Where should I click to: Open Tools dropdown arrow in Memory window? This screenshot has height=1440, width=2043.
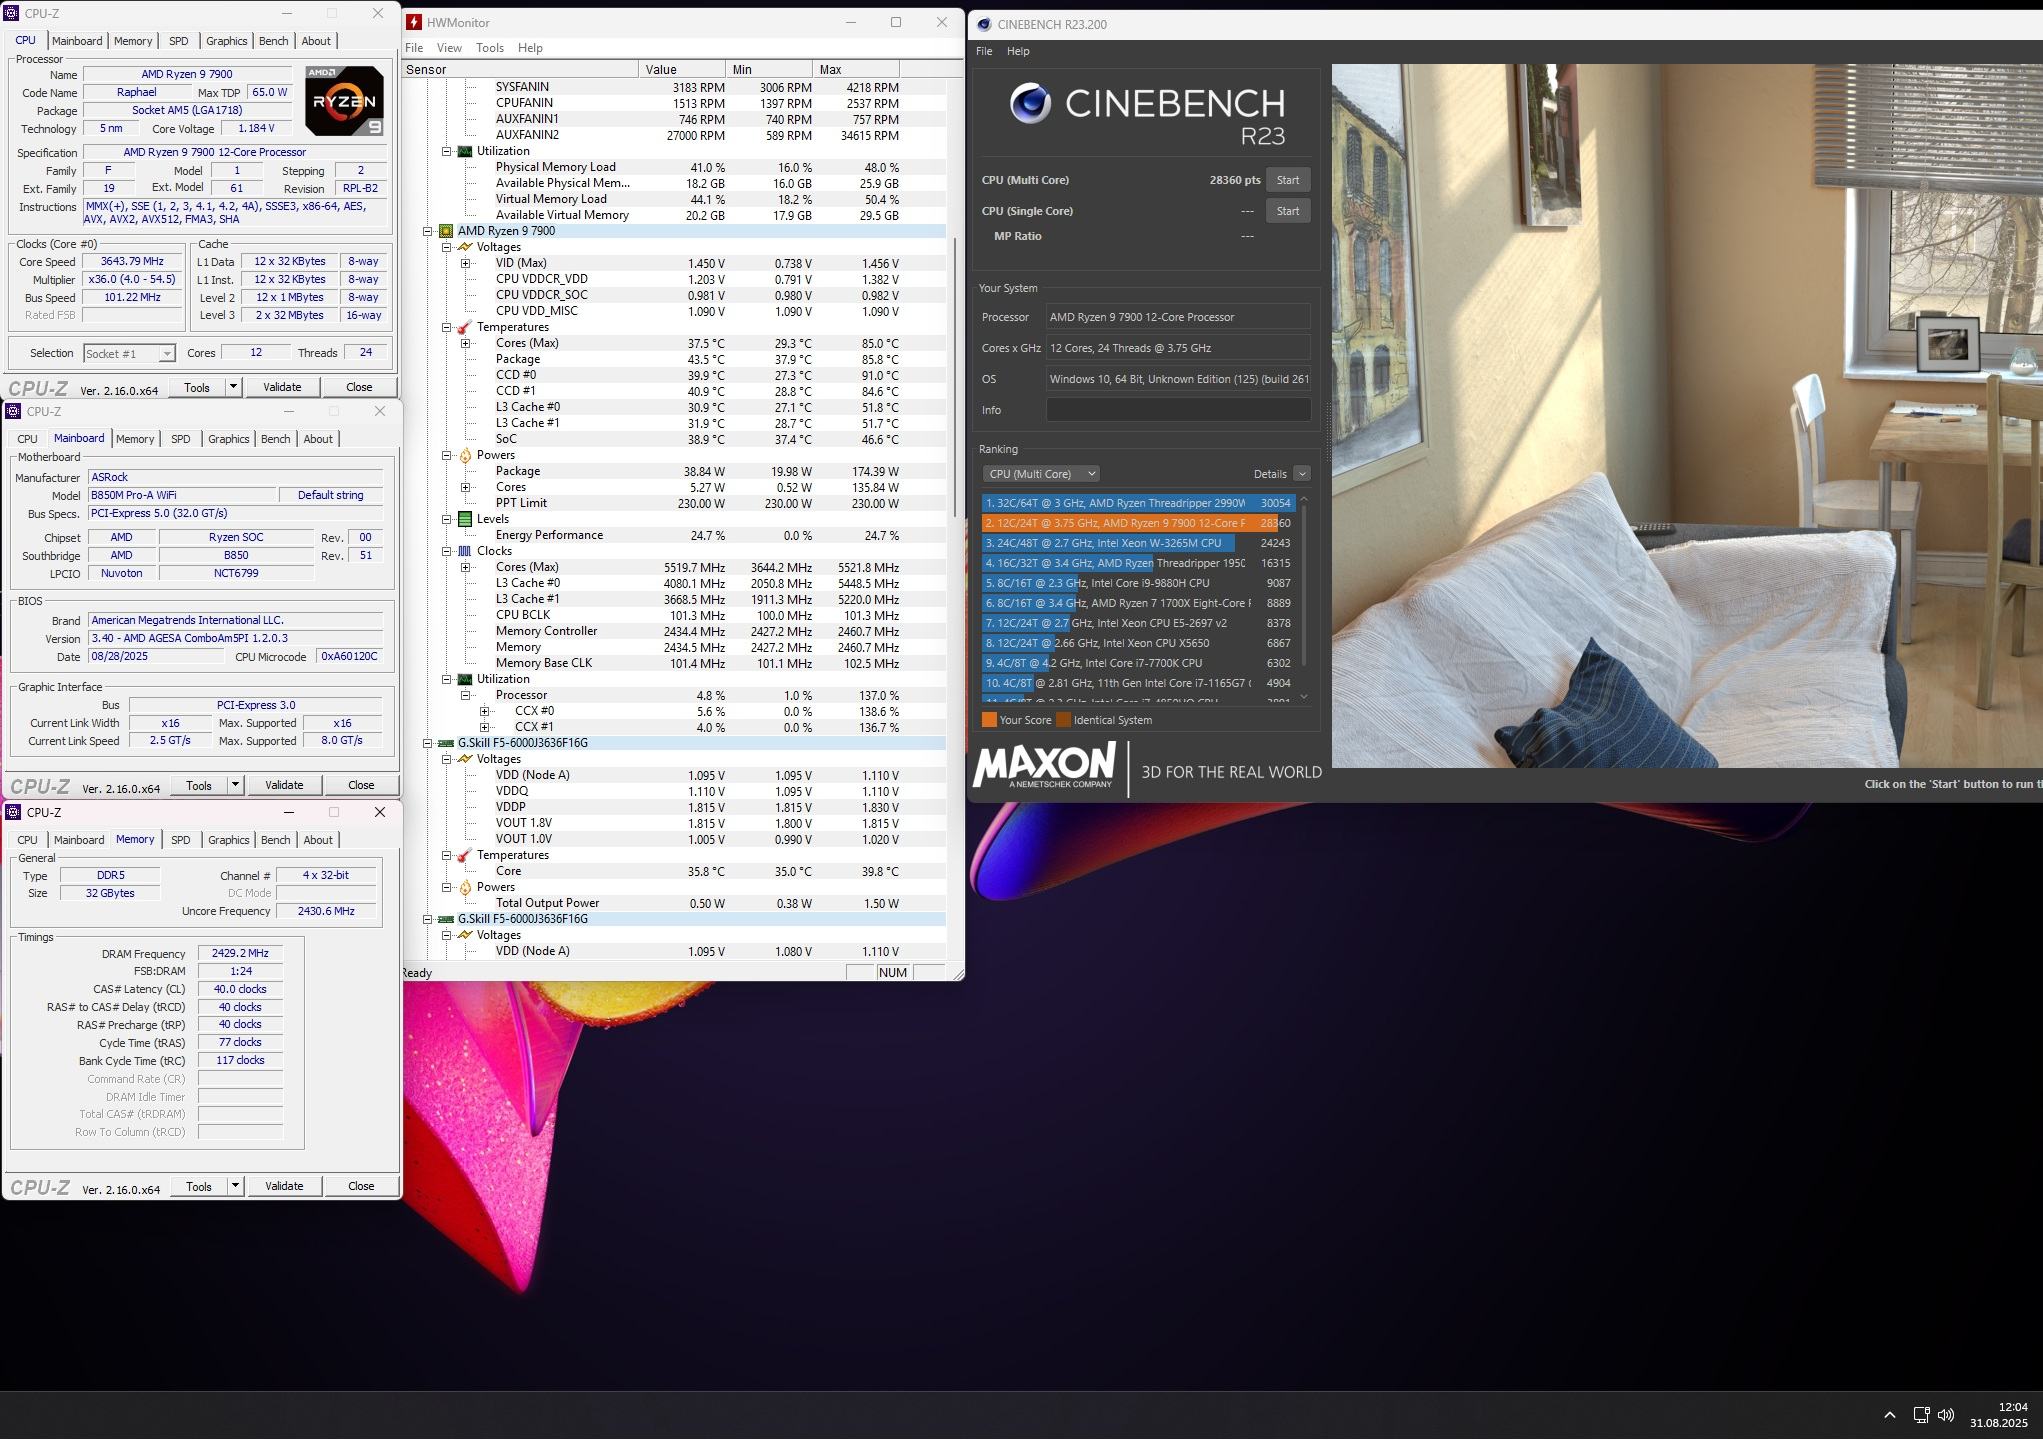tap(235, 1186)
